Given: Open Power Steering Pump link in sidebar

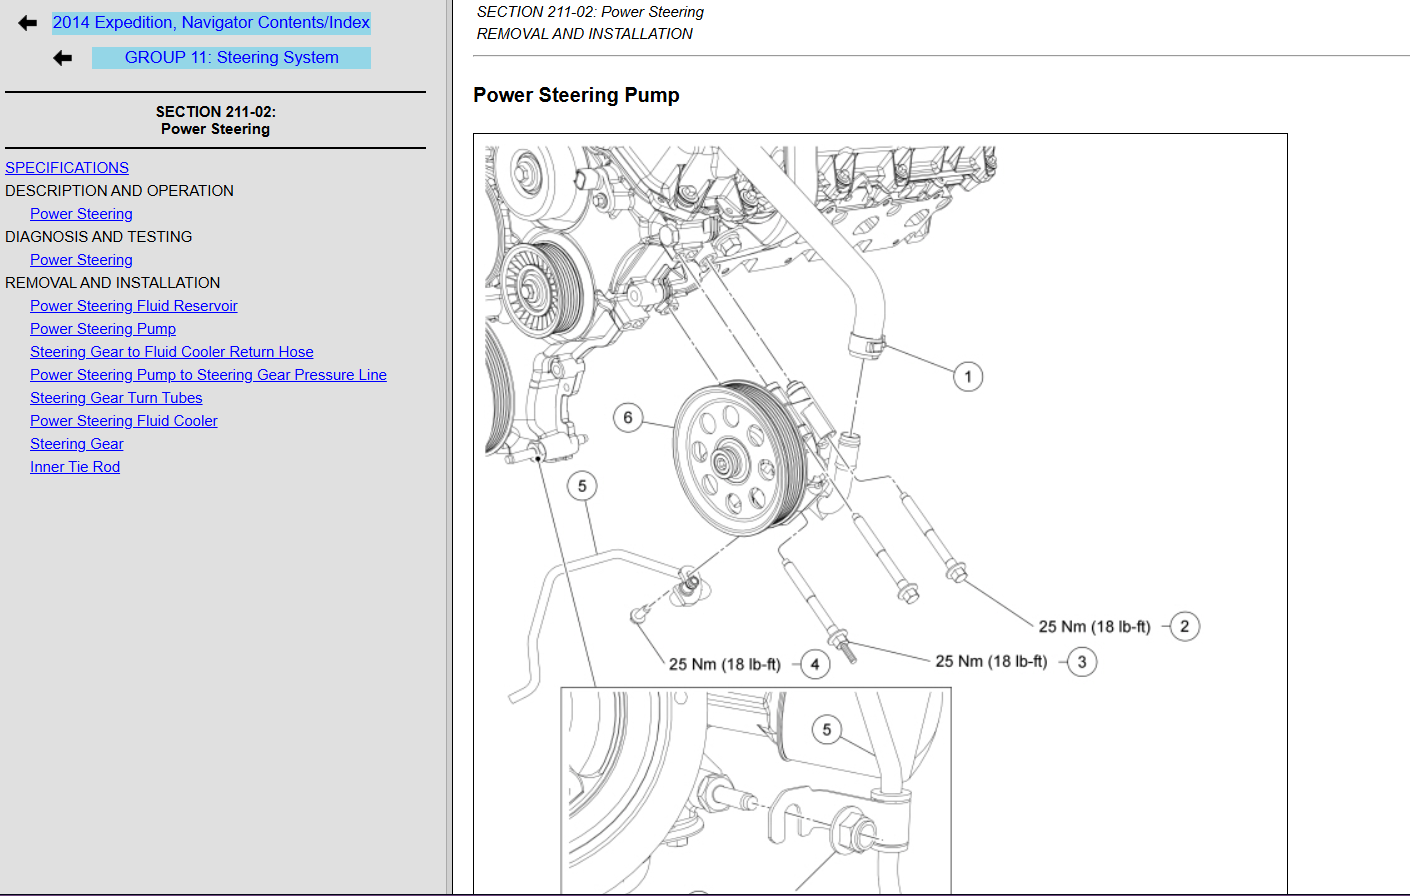Looking at the screenshot, I should point(103,329).
